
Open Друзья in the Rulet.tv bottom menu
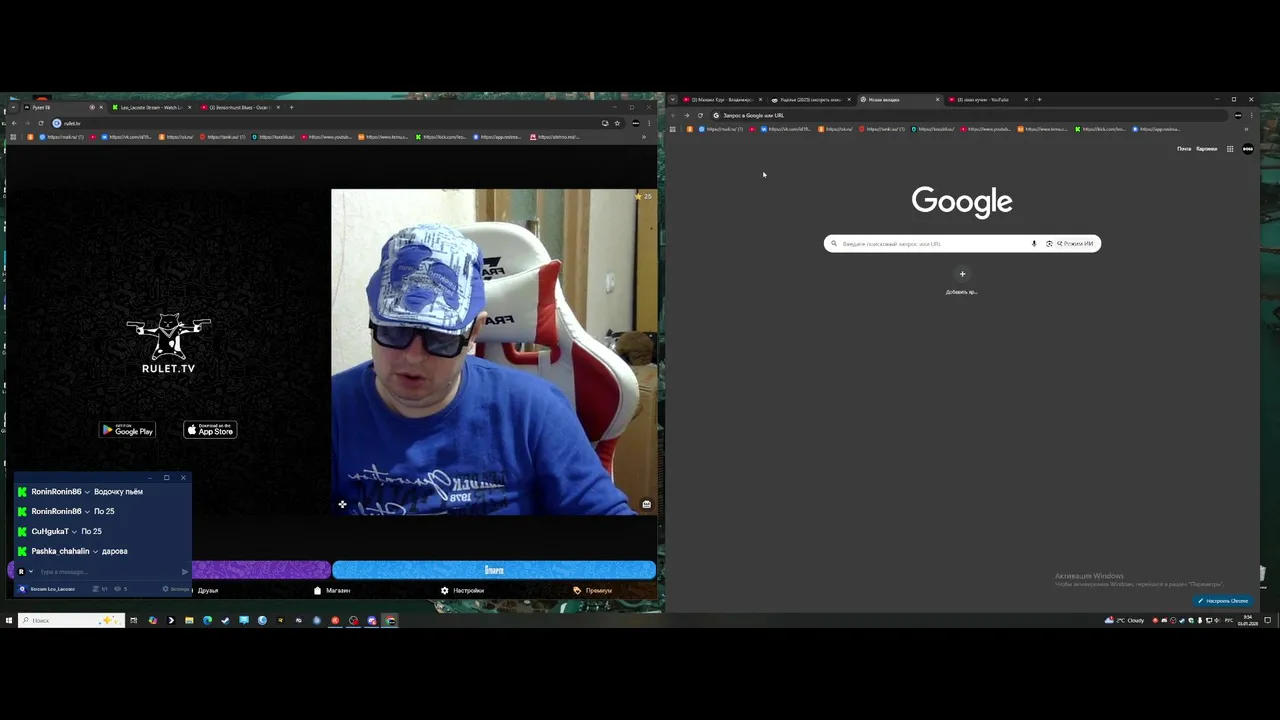point(208,590)
